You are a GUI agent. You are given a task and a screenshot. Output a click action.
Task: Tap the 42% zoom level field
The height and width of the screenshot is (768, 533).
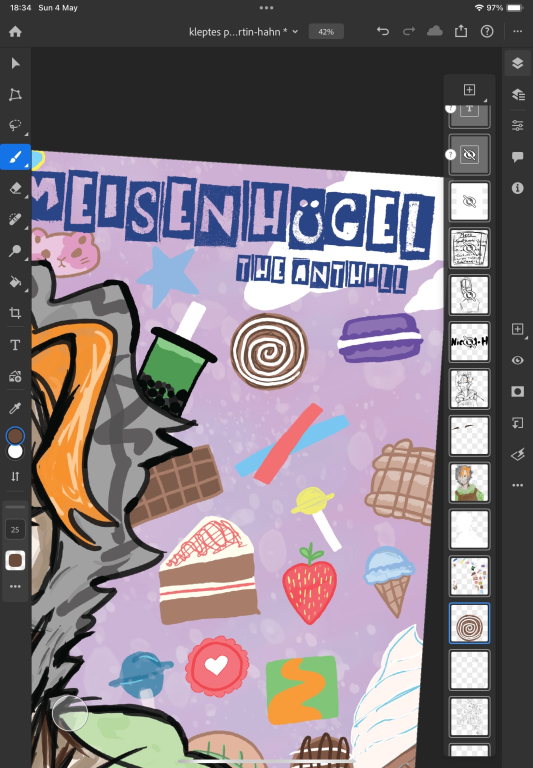326,32
